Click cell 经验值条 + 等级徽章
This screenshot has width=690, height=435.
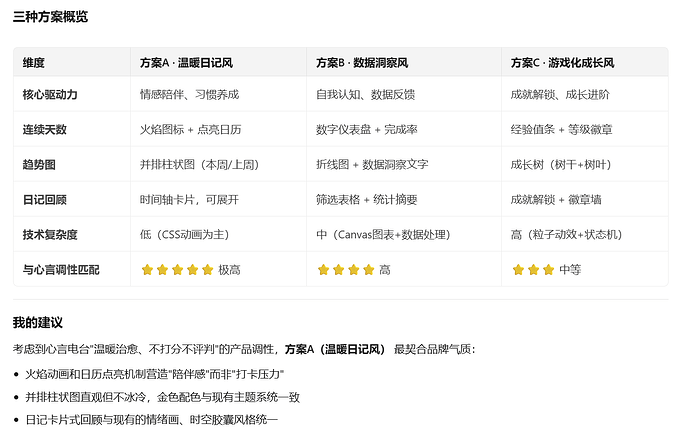(562, 130)
